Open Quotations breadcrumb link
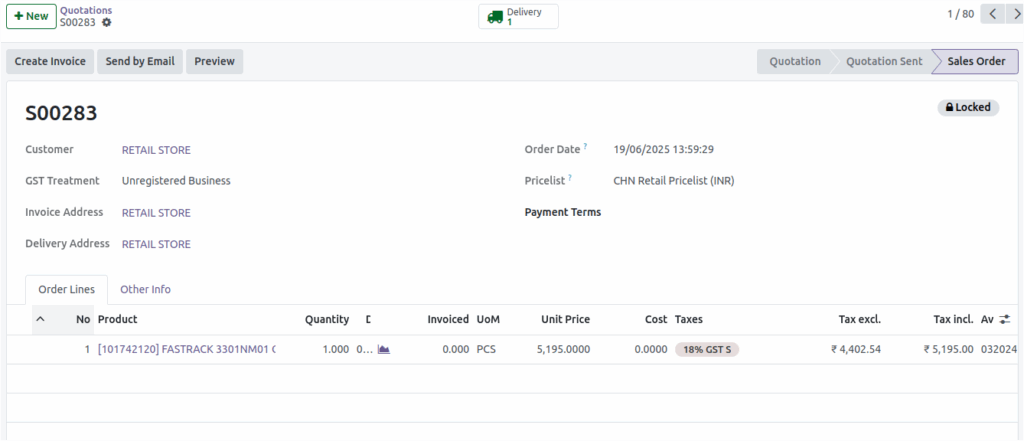The width and height of the screenshot is (1024, 441). coord(86,10)
